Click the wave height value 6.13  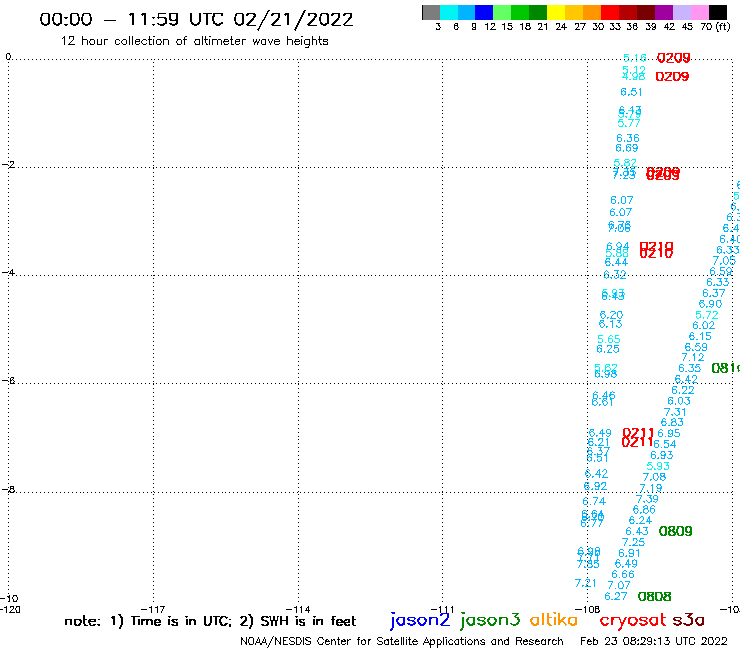click(610, 324)
